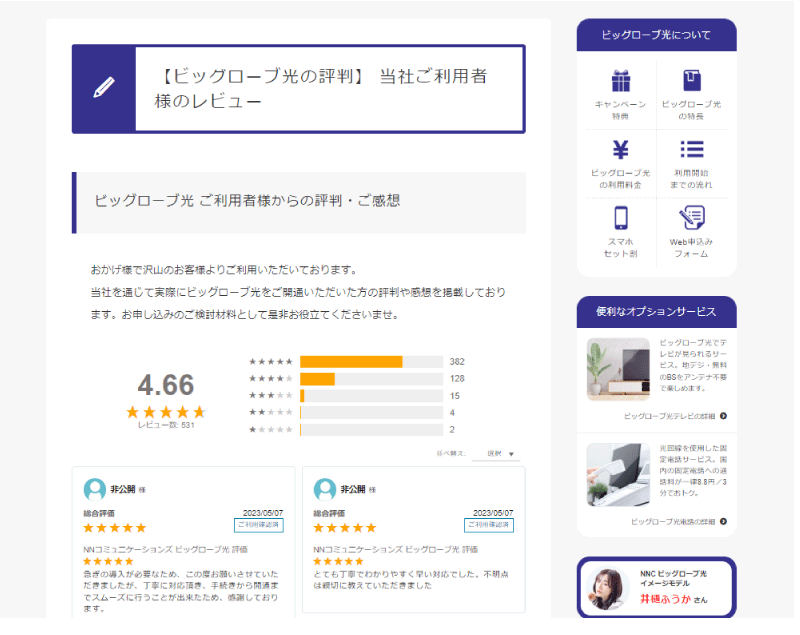This screenshot has width=800, height=635.
Task: Click the two-star rating bar with 4
Action: click(x=371, y=413)
